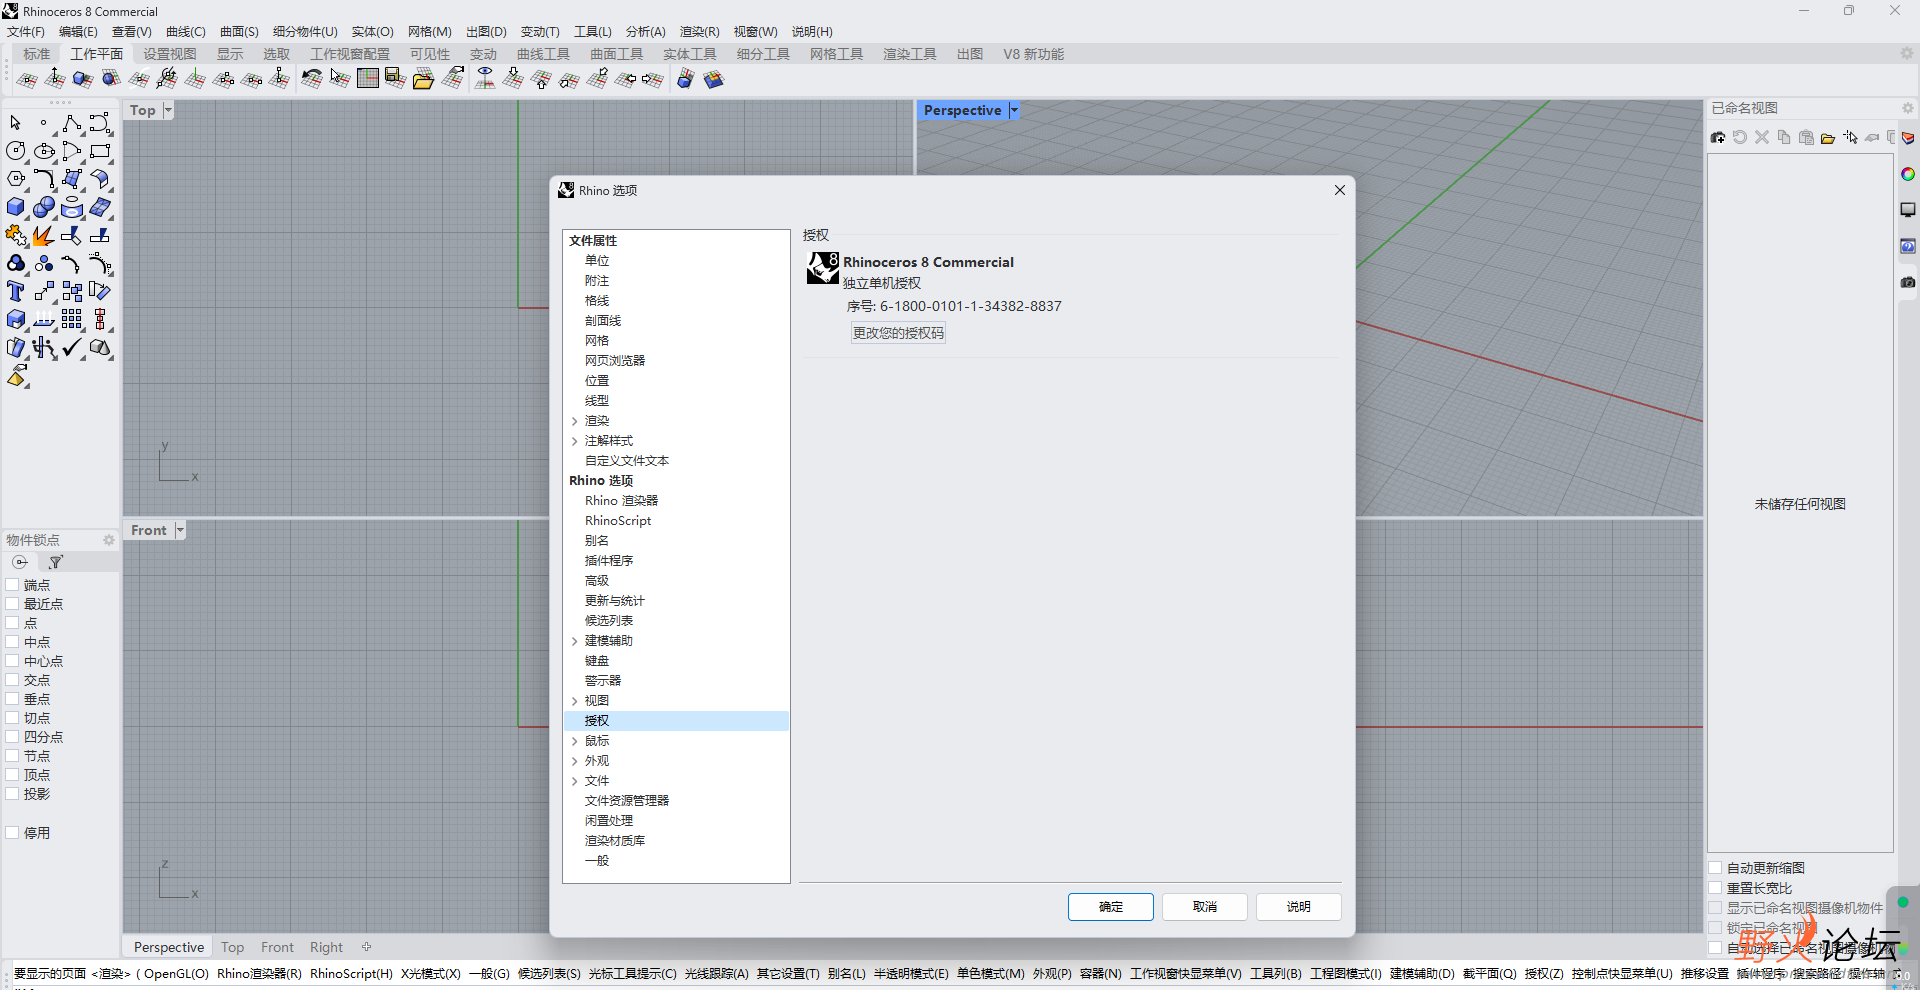Click the folder import icon in named views panel
The width and height of the screenshot is (1920, 990).
click(1828, 137)
